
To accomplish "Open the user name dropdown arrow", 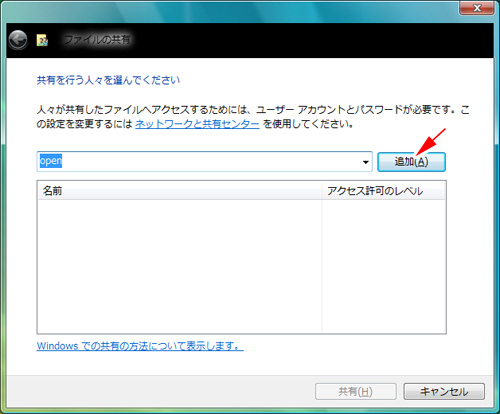I will click(366, 162).
